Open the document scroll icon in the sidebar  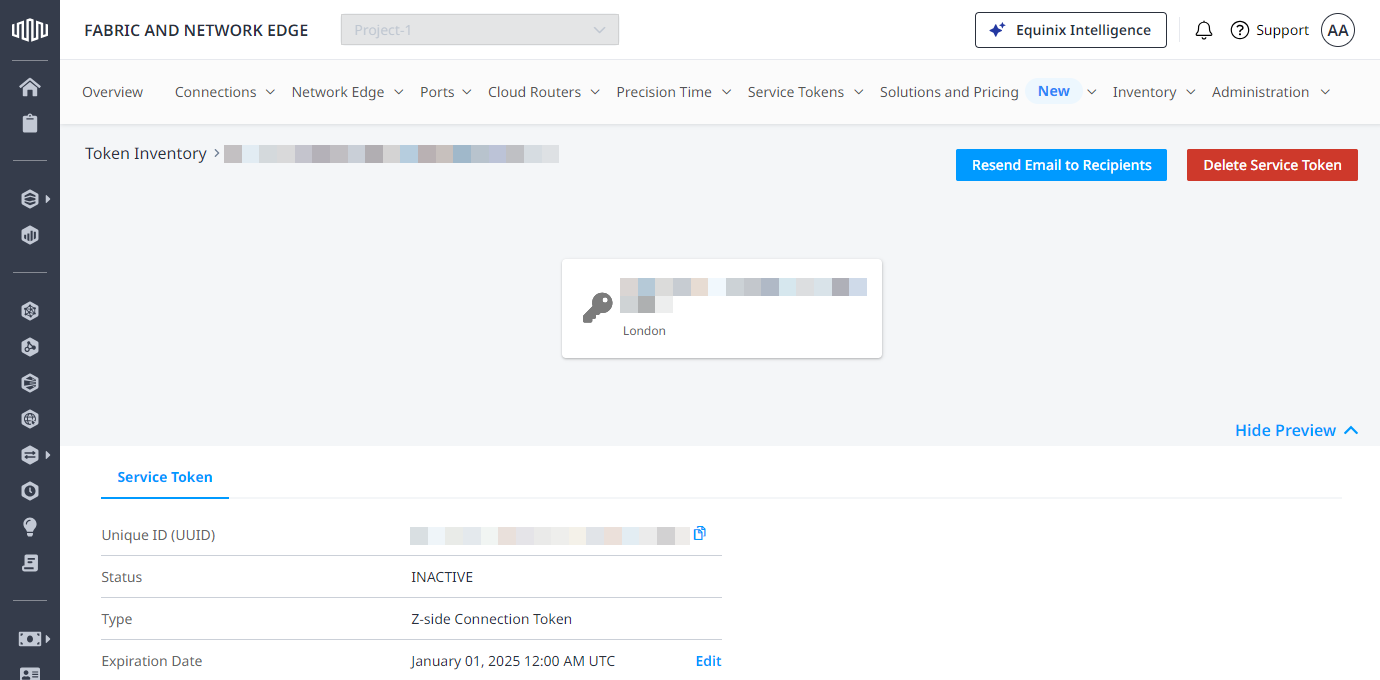click(30, 563)
